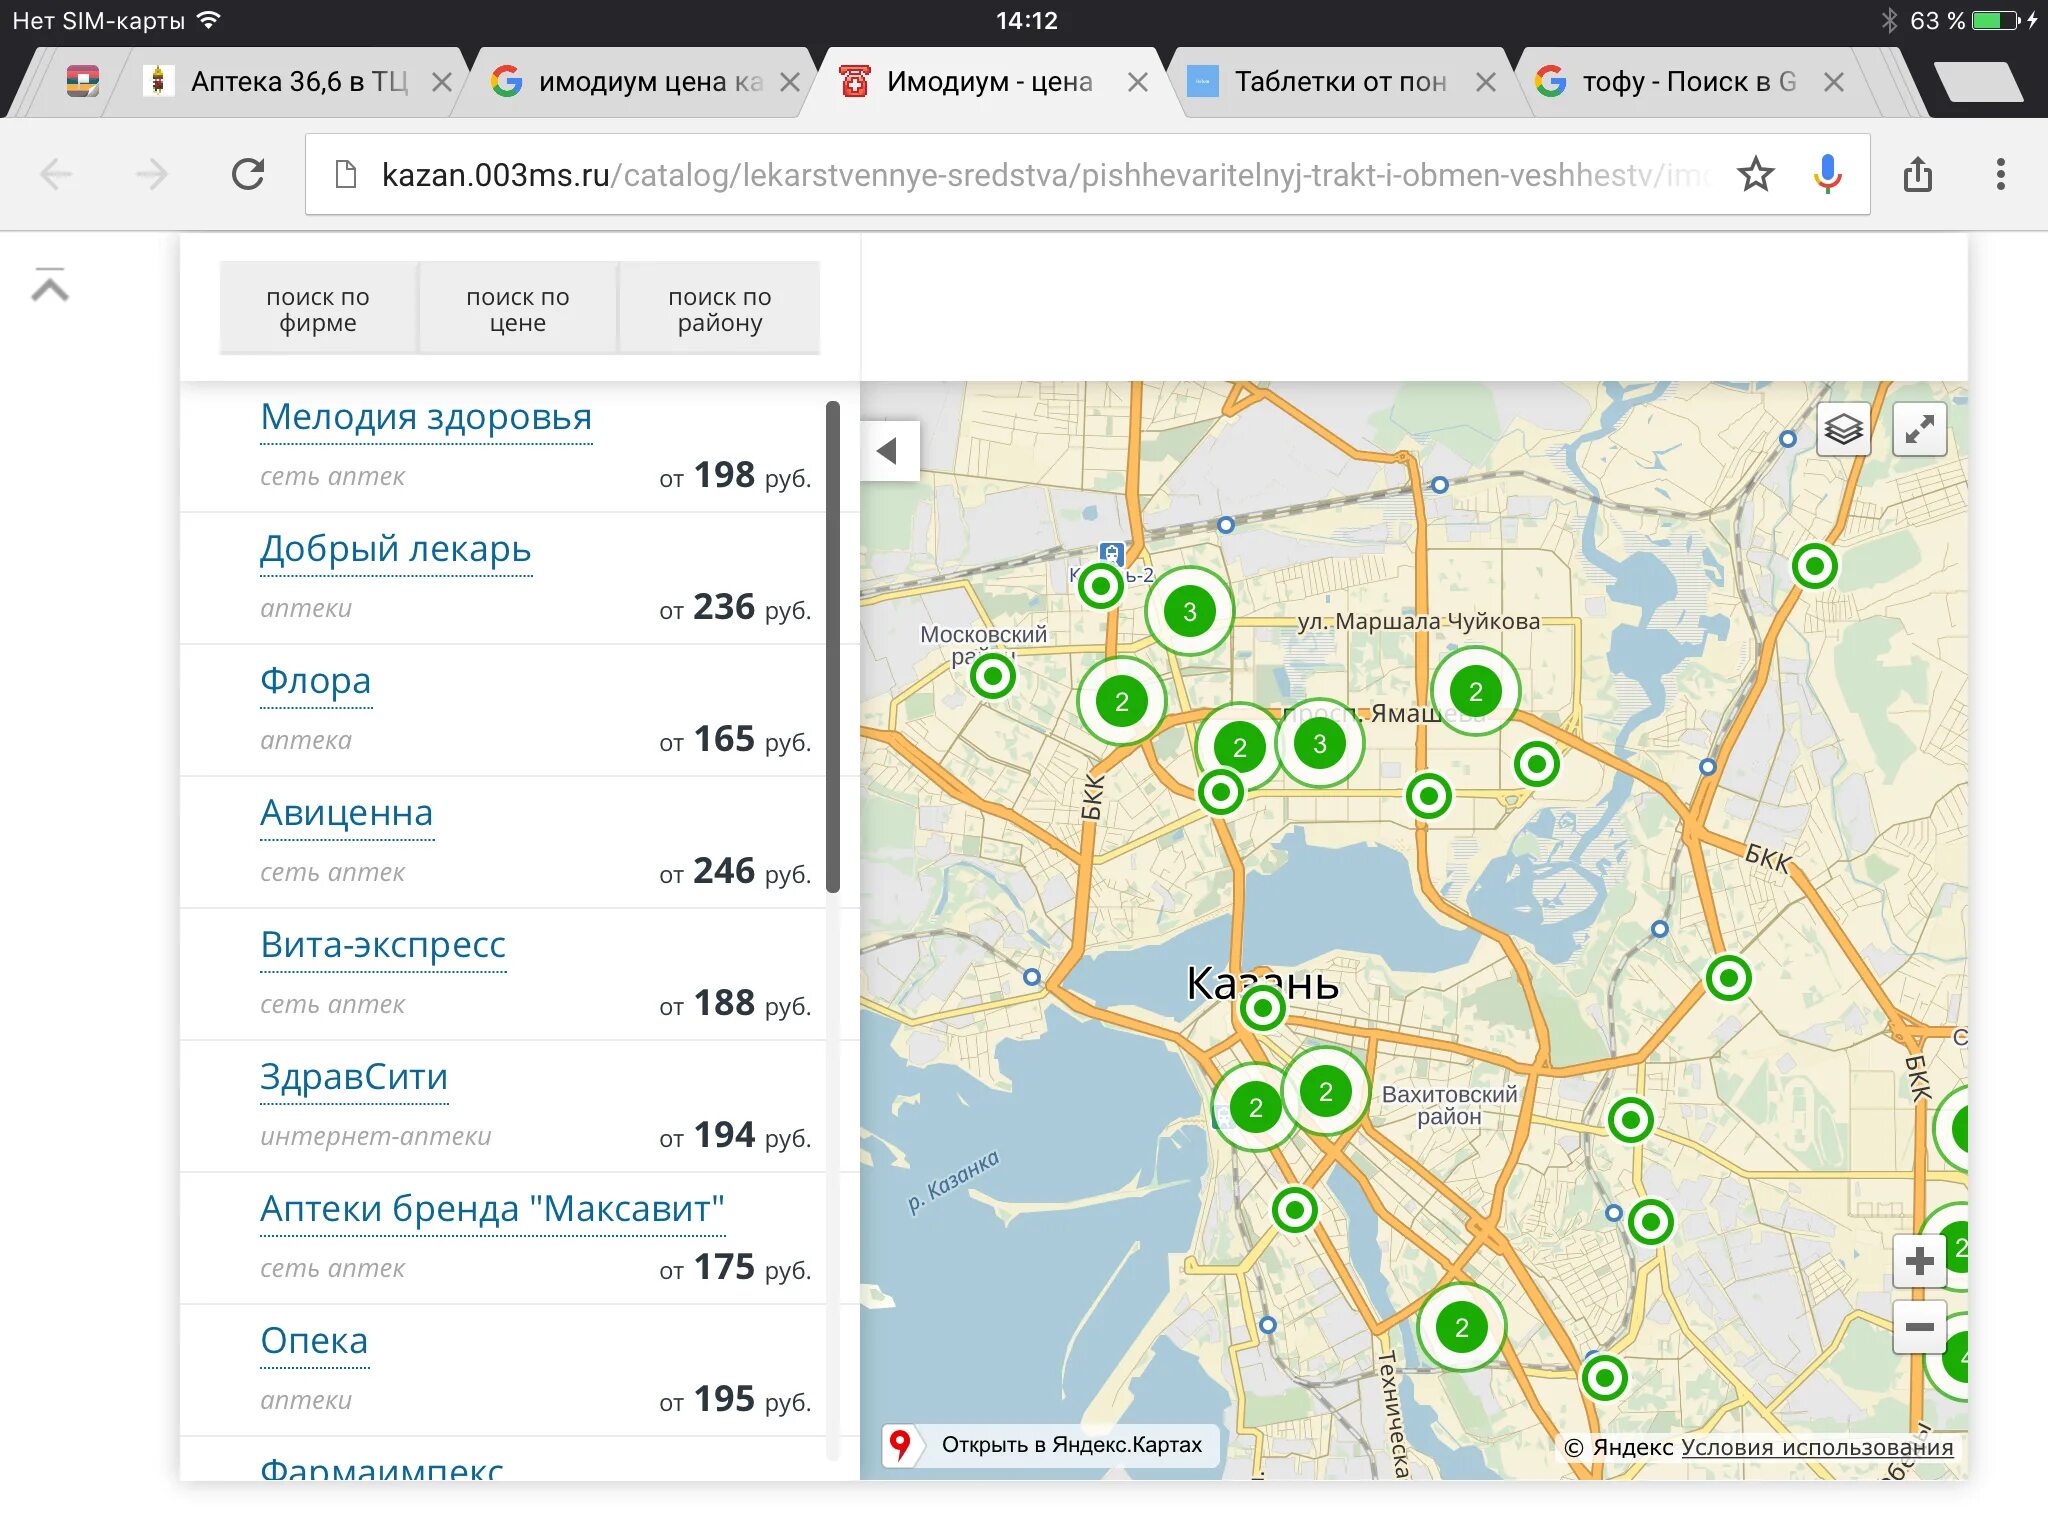This screenshot has width=2048, height=1536.
Task: Click the Wi-Fi icon in the status bar
Action: 209,20
